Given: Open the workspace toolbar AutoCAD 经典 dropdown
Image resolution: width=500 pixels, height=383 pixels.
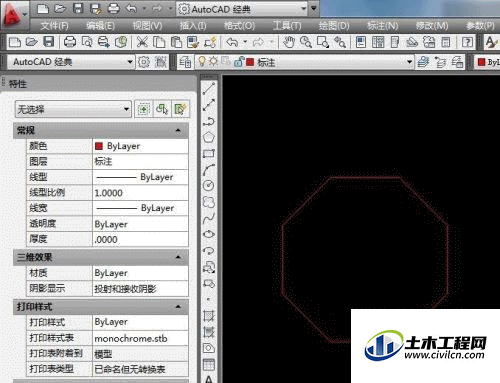Looking at the screenshot, I should coord(72,62).
